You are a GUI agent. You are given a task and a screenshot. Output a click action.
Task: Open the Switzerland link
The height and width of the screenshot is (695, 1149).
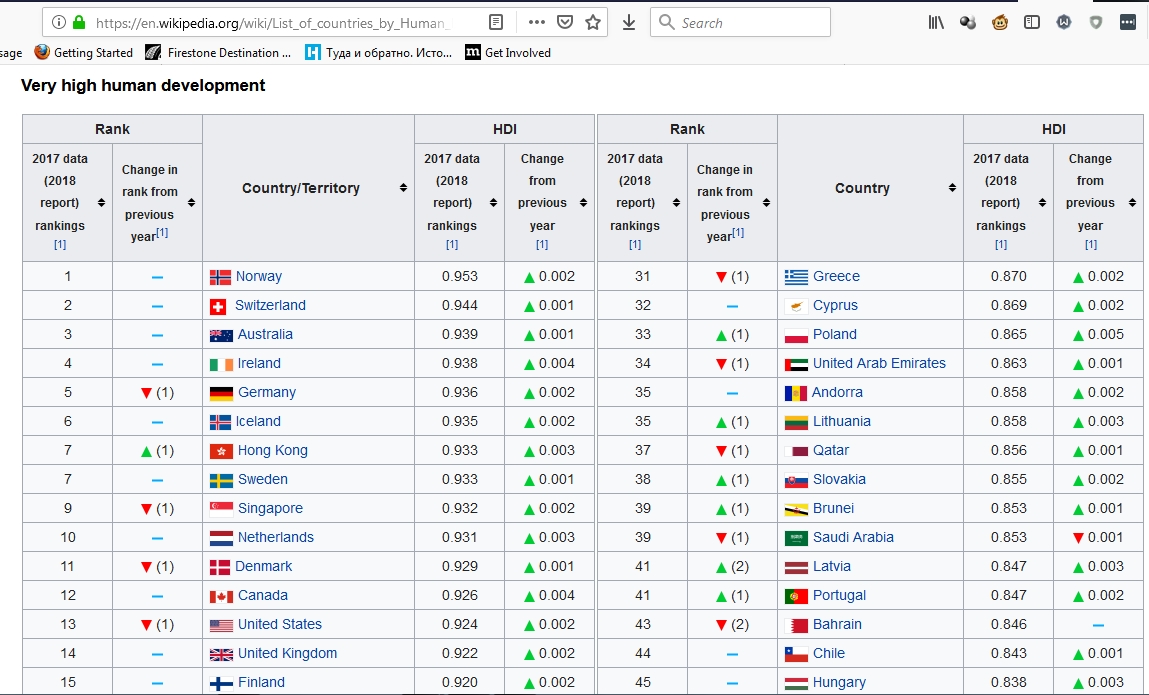(x=270, y=306)
